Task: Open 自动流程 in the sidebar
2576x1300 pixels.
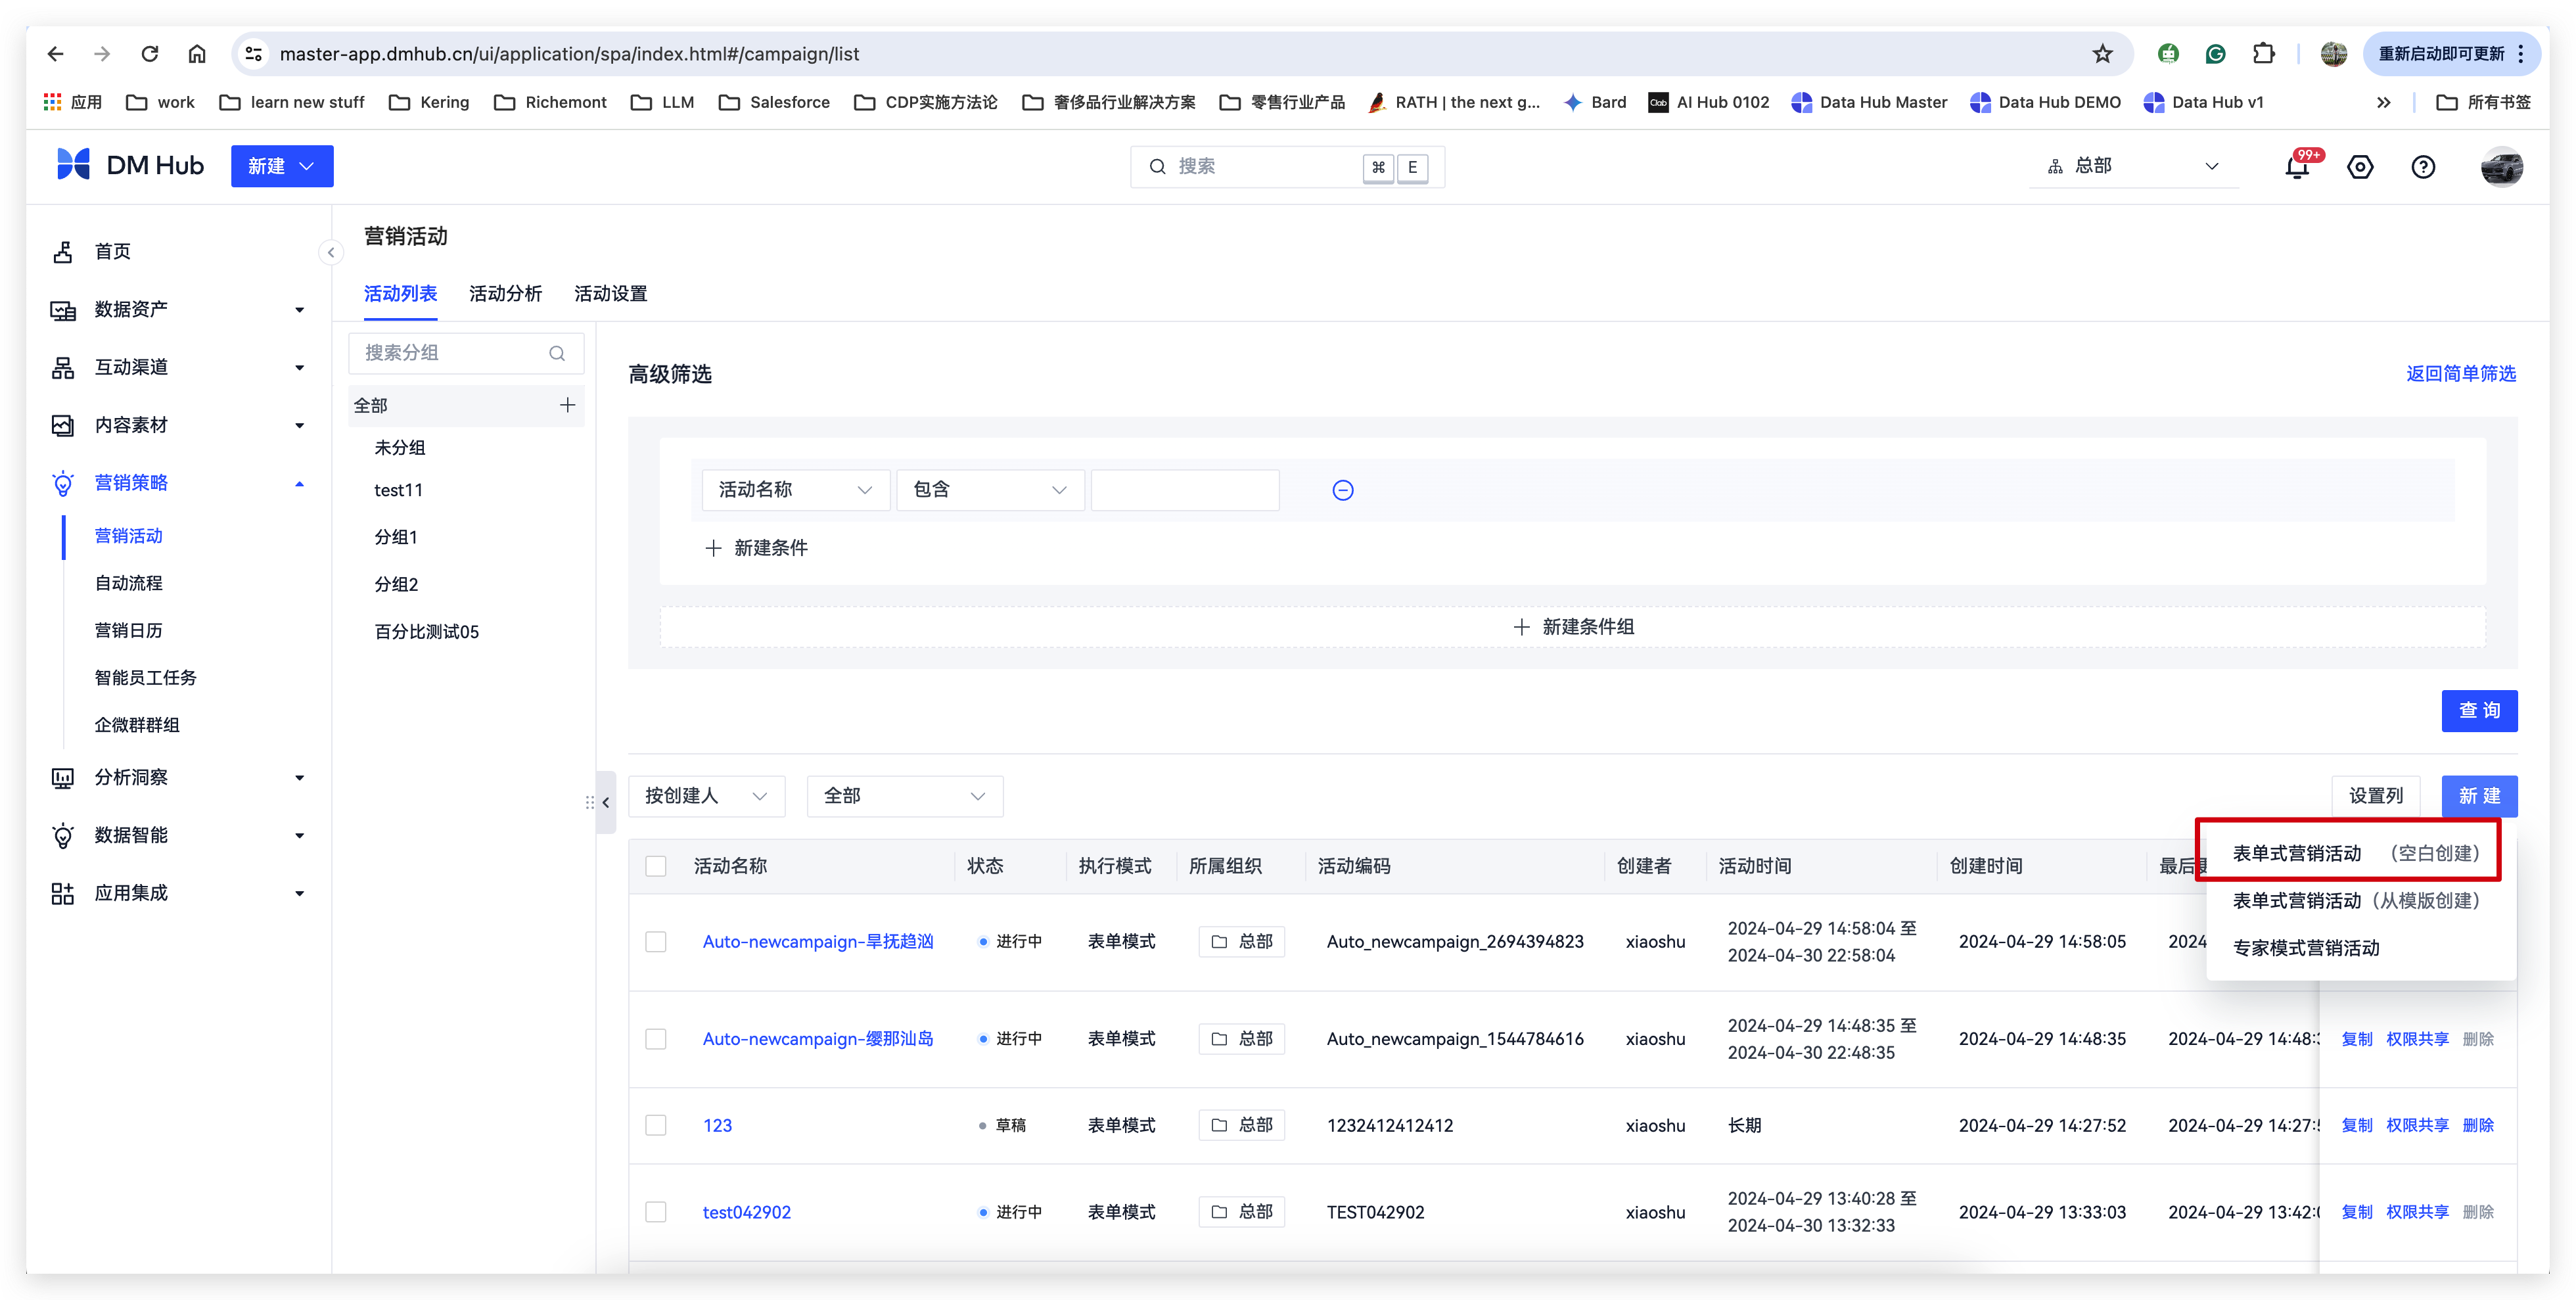Action: [128, 583]
